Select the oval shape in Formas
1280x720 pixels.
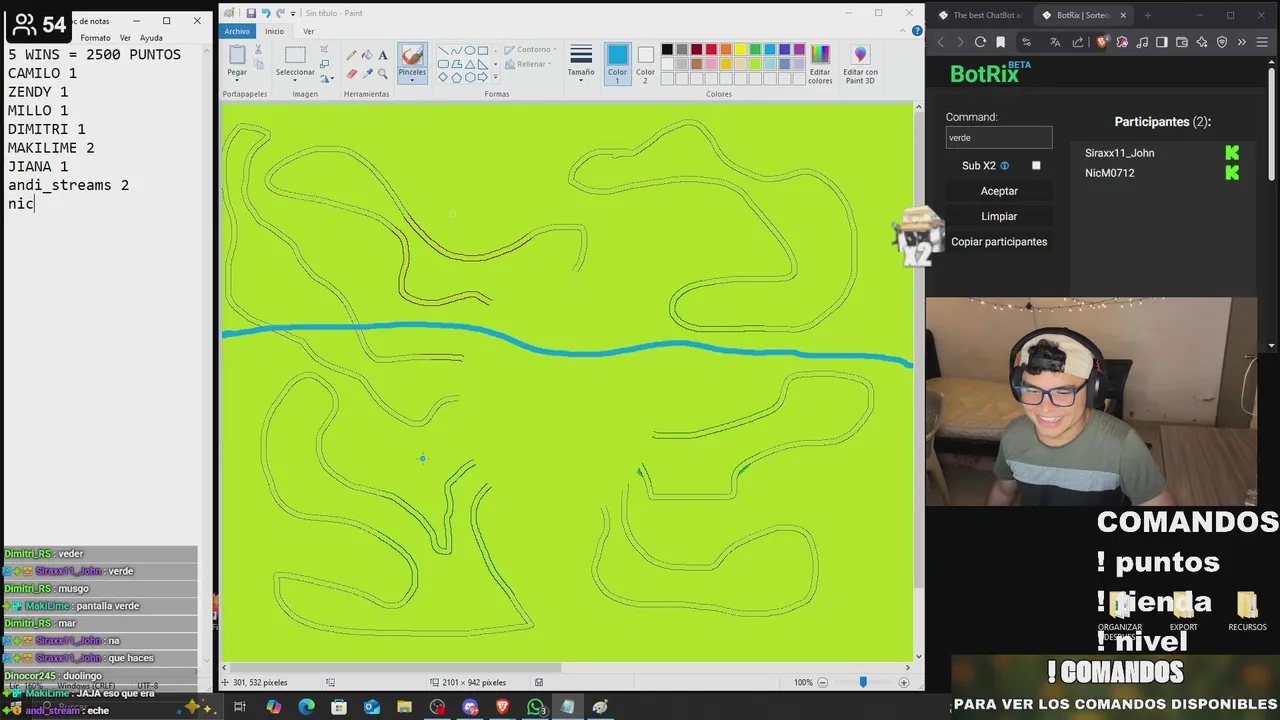point(469,50)
